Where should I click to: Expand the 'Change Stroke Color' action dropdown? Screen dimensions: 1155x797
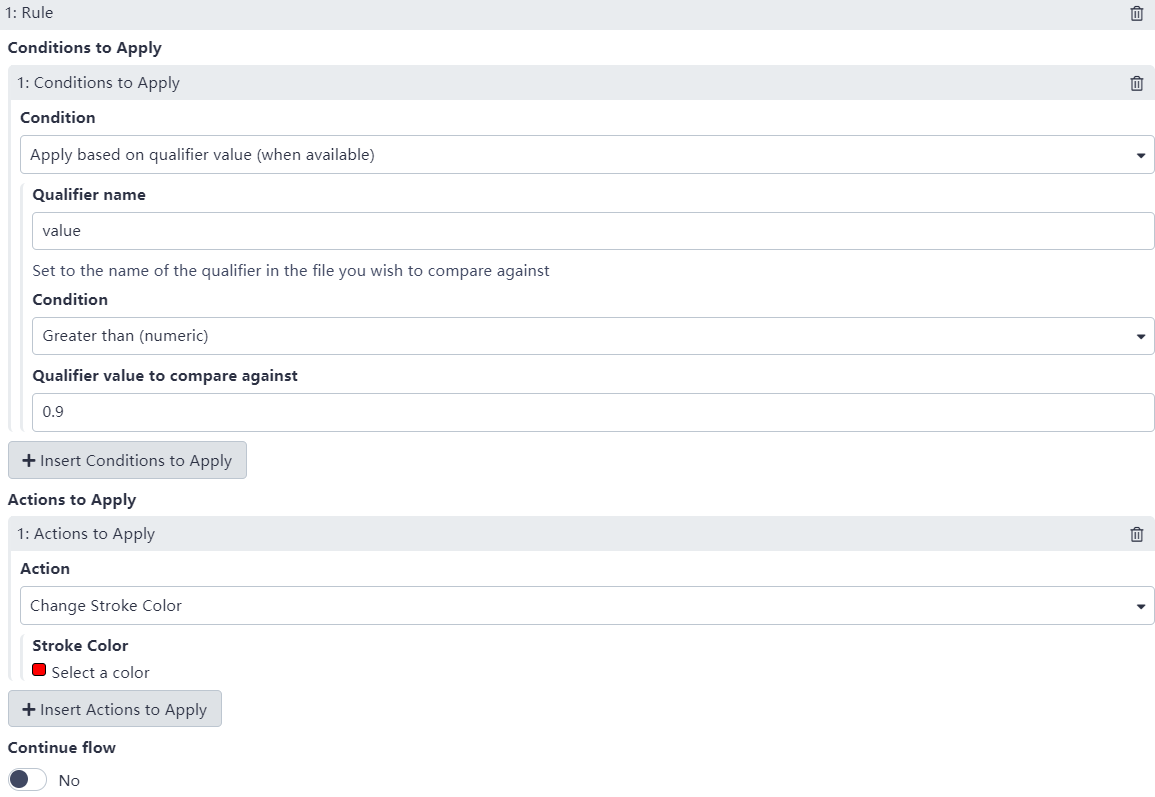pos(587,606)
